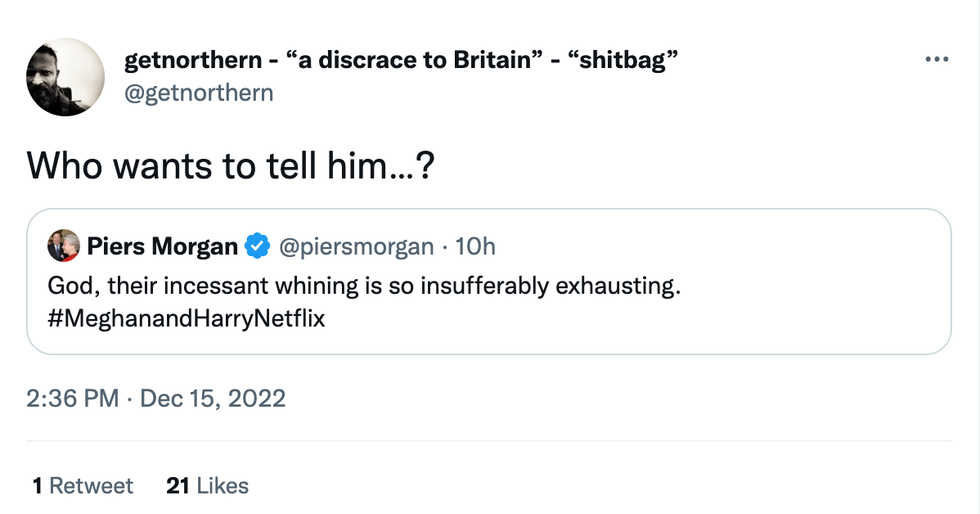Click the "10h" quoted tweet timestamp
This screenshot has height=514, width=980.
475,246
